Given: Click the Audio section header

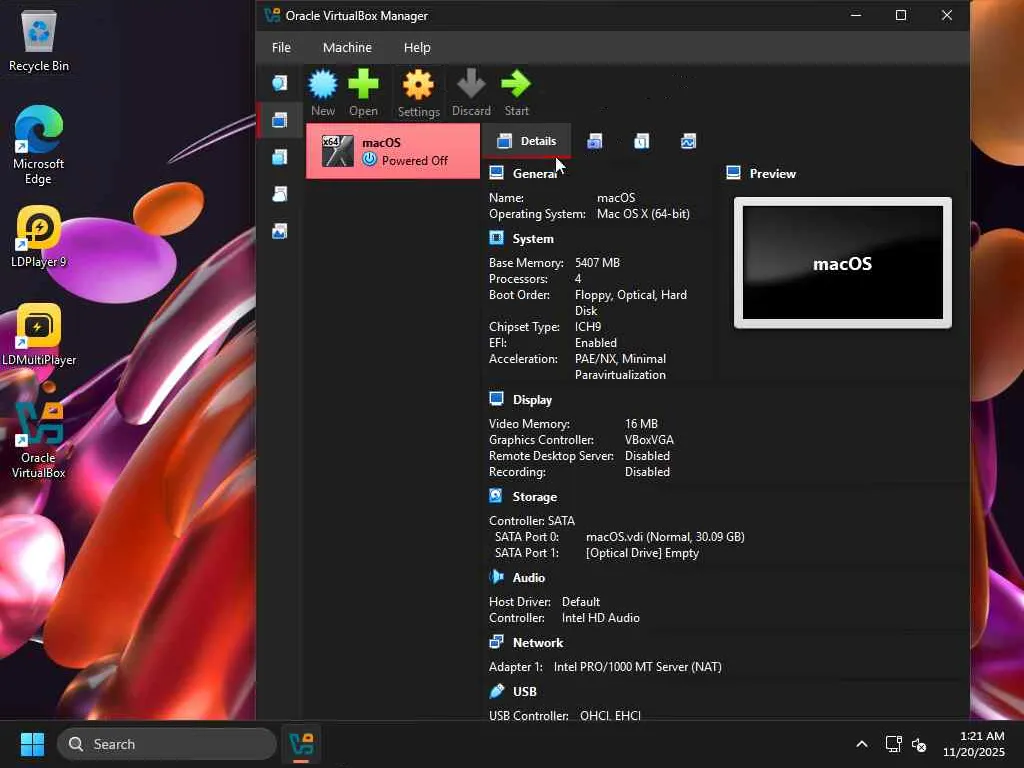Looking at the screenshot, I should pos(528,578).
